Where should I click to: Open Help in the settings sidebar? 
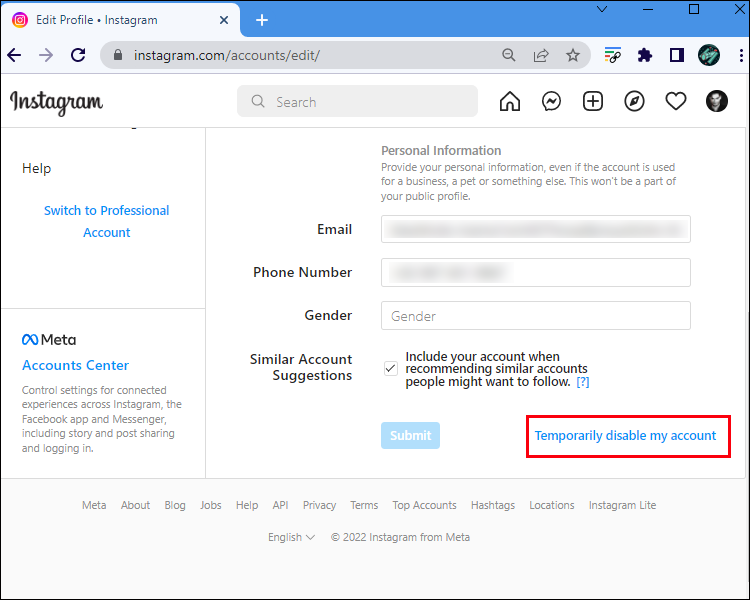36,168
